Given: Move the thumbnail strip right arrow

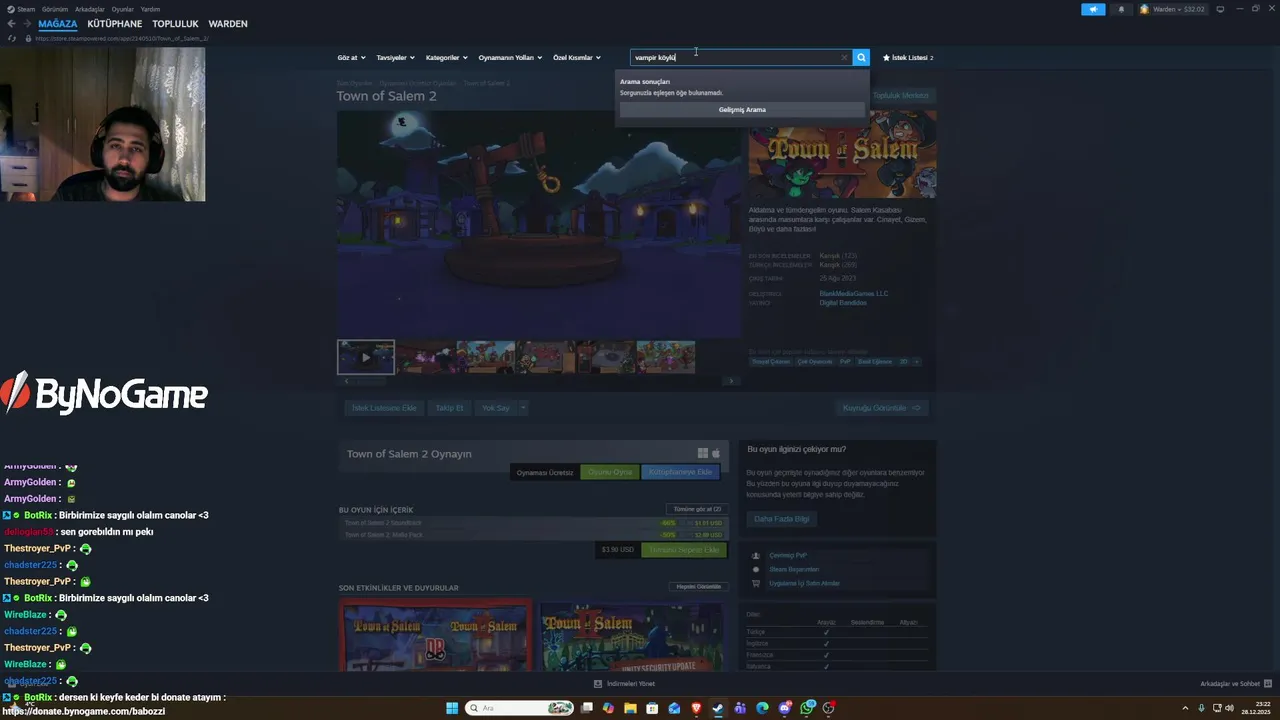Looking at the screenshot, I should pyautogui.click(x=731, y=381).
